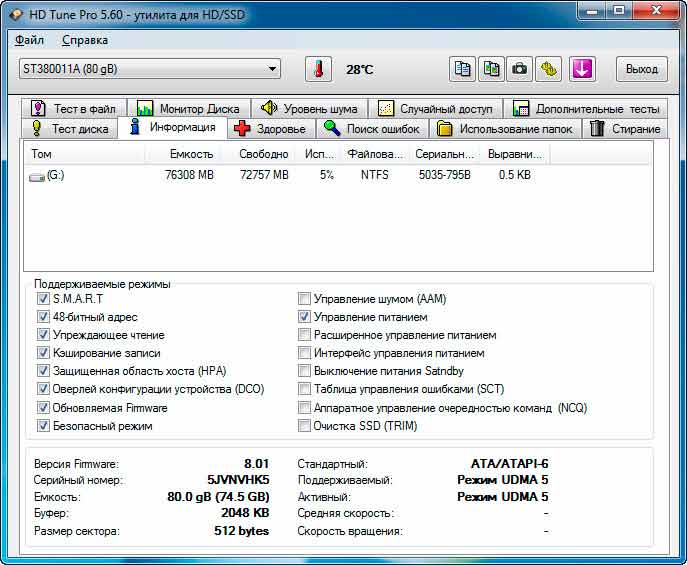The width and height of the screenshot is (687, 565).
Task: Click the 2048 KB buffer value
Action: 245,513
